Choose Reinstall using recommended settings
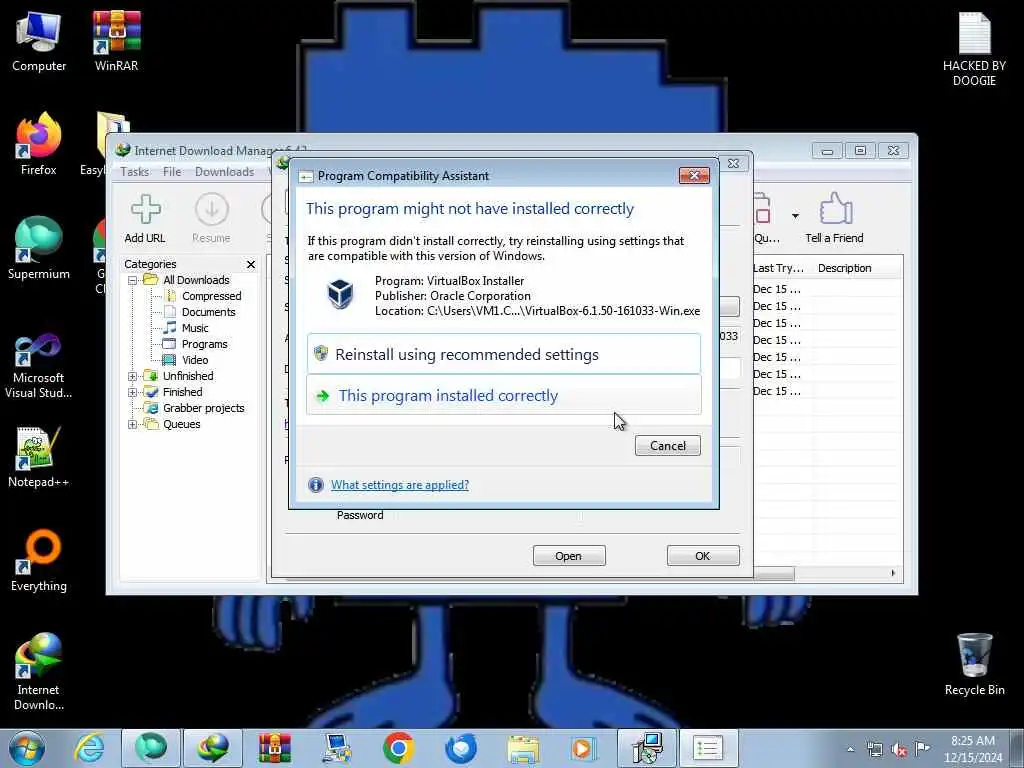Screen dimensions: 1024x768 pyautogui.click(x=504, y=354)
